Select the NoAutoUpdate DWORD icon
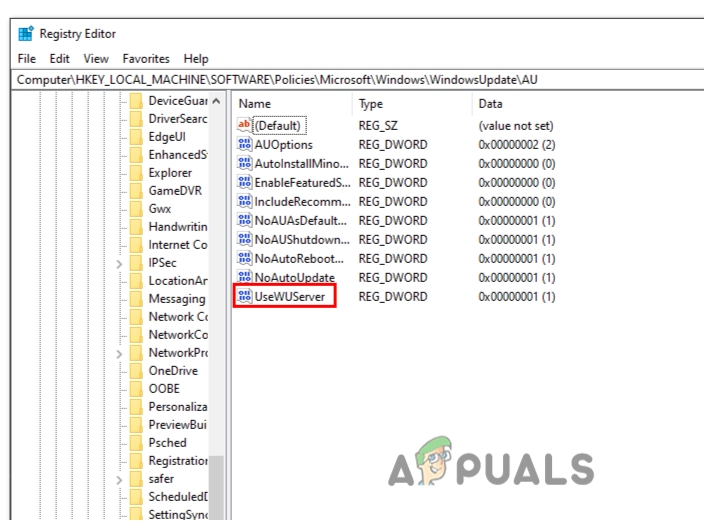The width and height of the screenshot is (704, 522). pyautogui.click(x=244, y=277)
